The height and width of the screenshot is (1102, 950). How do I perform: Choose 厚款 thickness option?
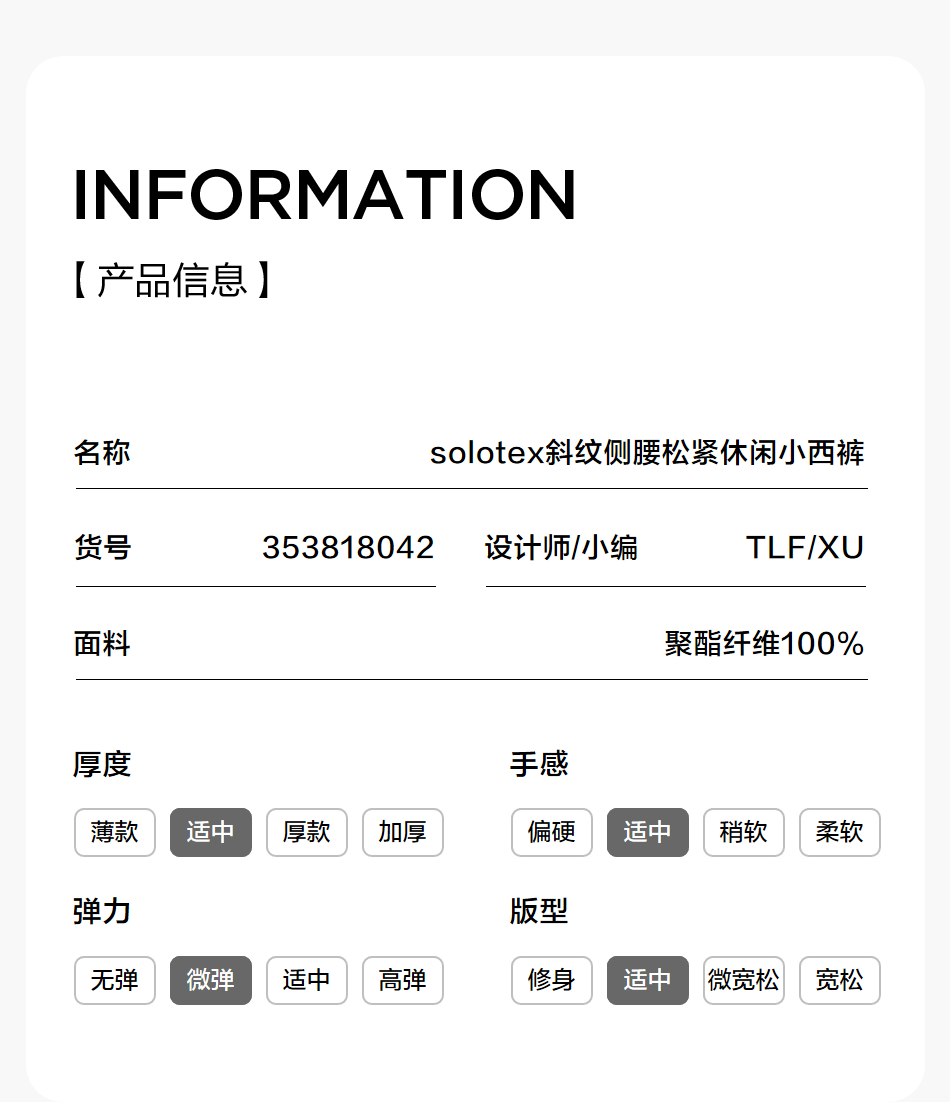click(307, 832)
